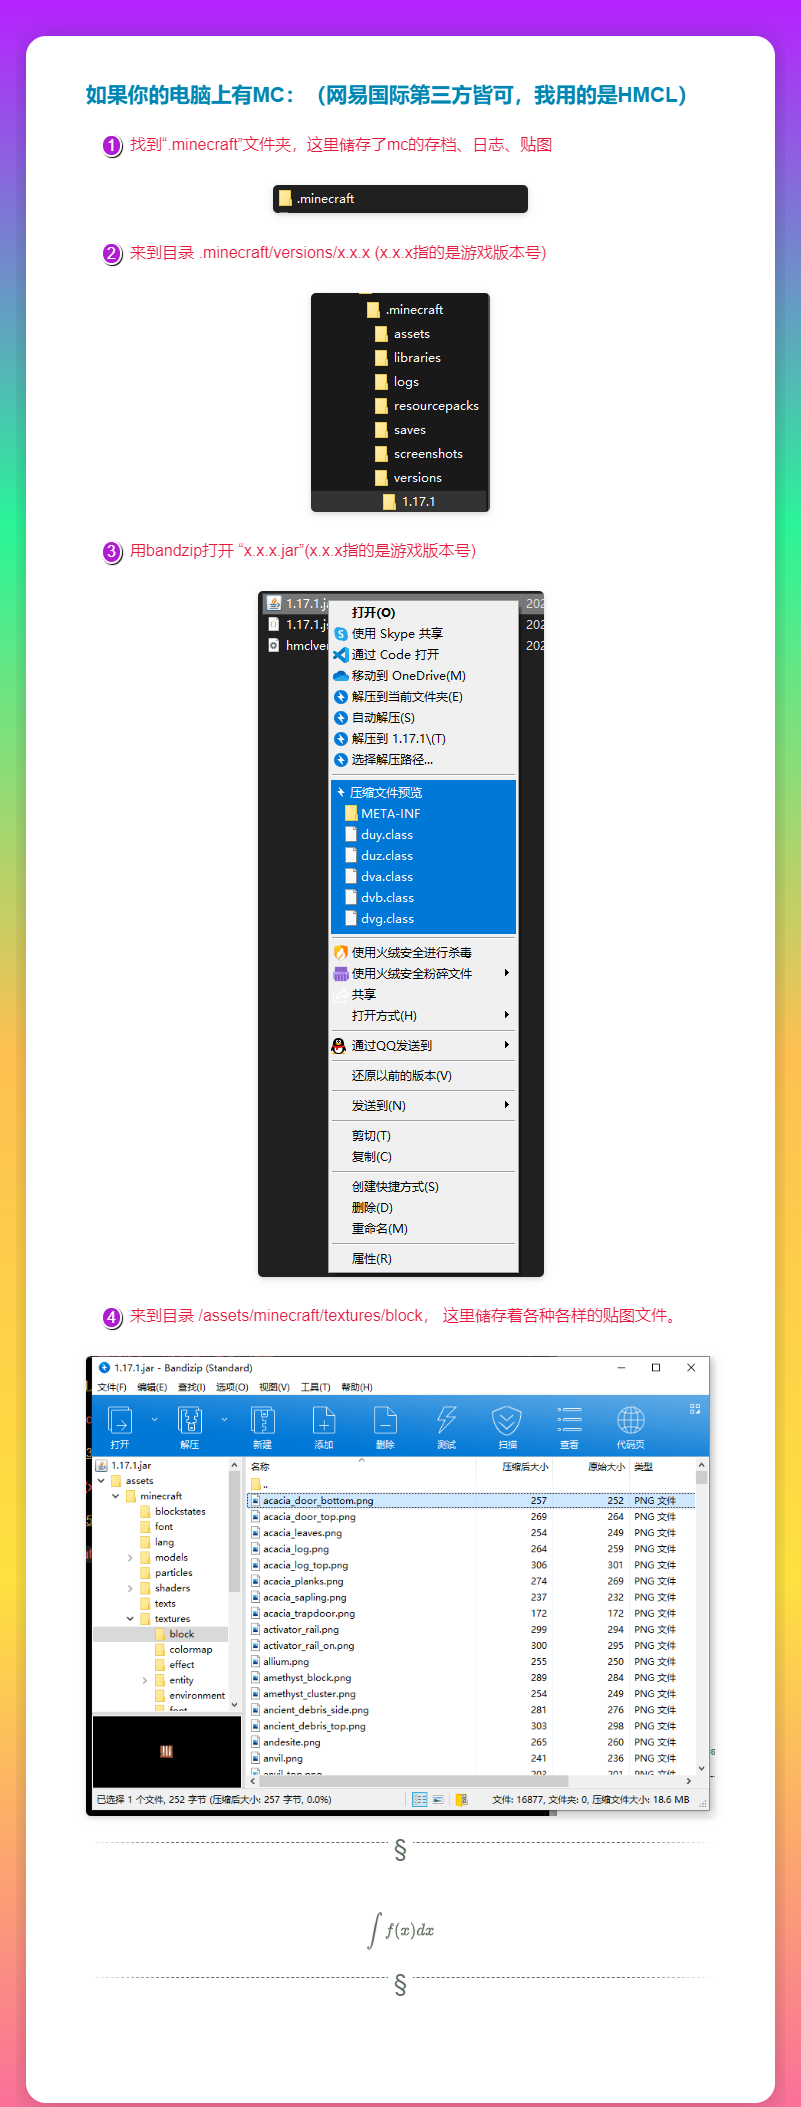Collapse the assets folder tree node
Viewport: 801px width, 2107px height.
101,1481
